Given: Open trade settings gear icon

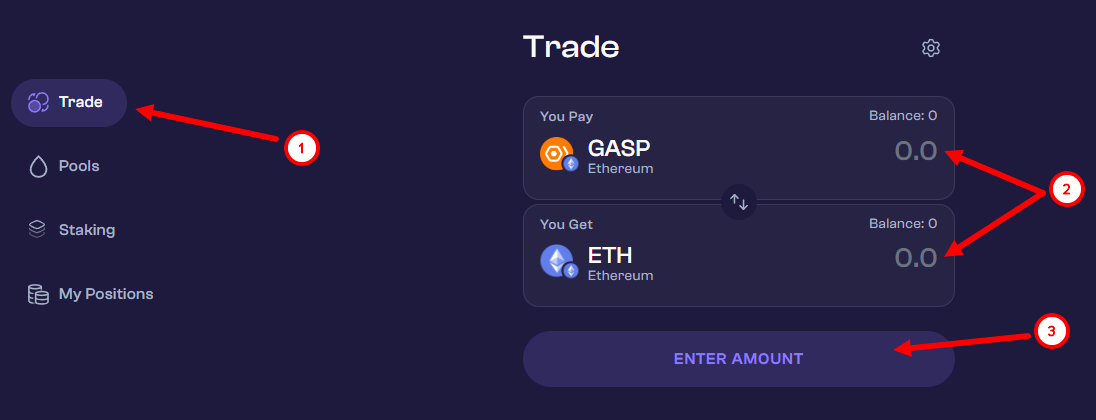Looking at the screenshot, I should (930, 48).
